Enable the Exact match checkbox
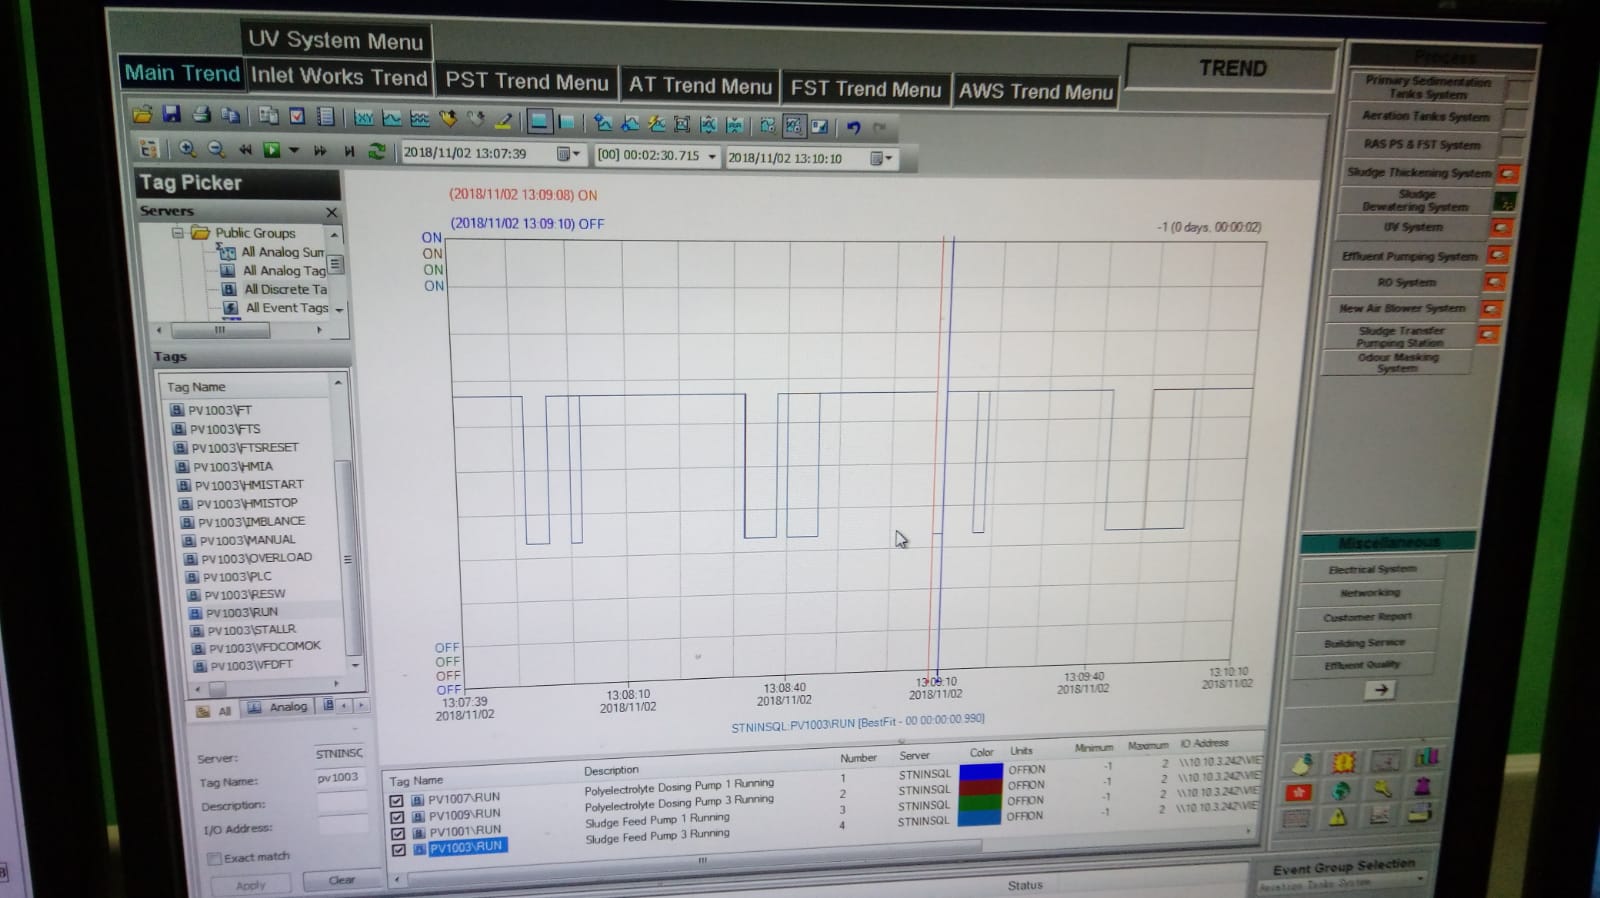This screenshot has width=1600, height=898. pos(214,858)
